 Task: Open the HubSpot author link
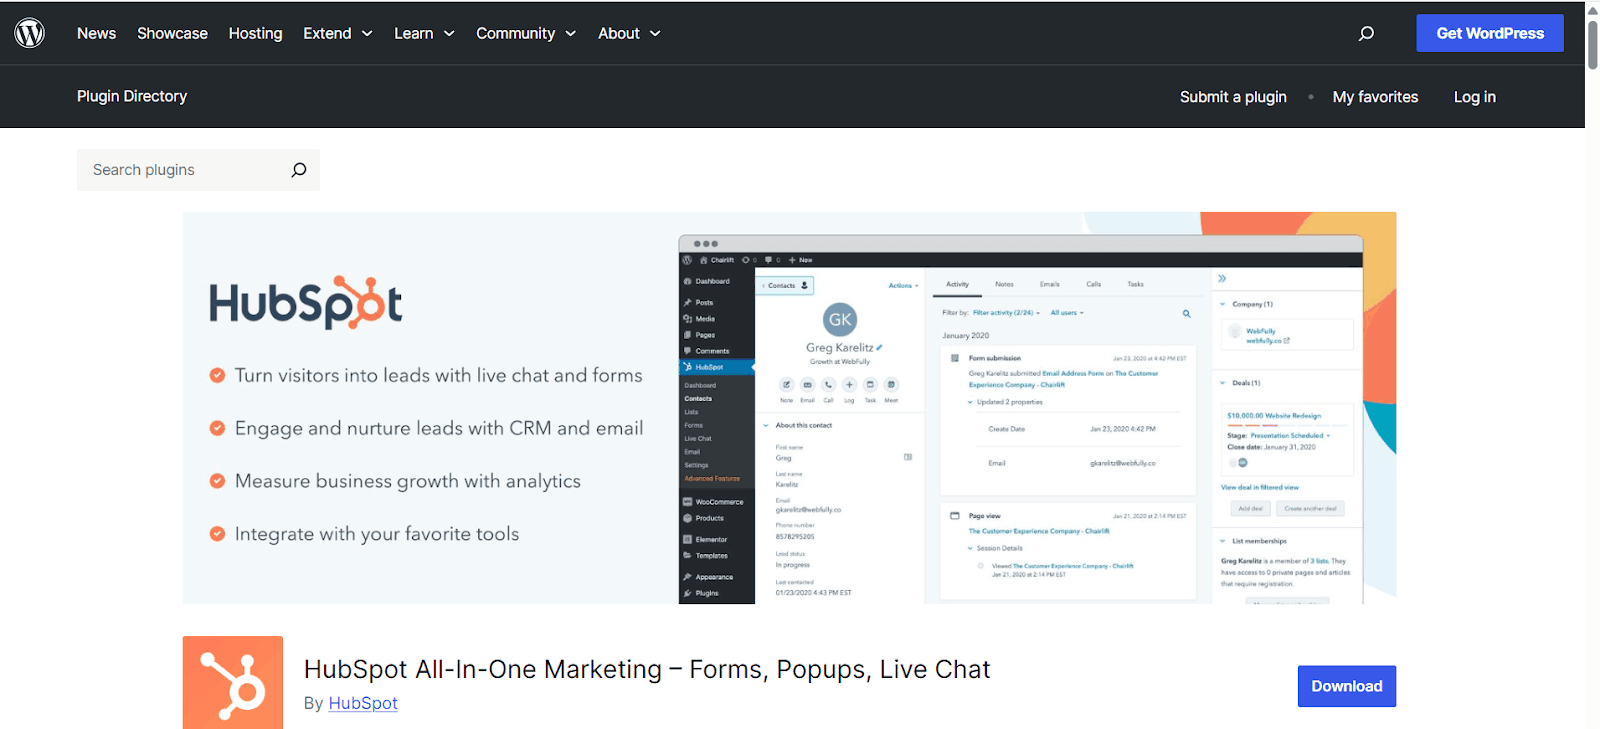point(363,703)
